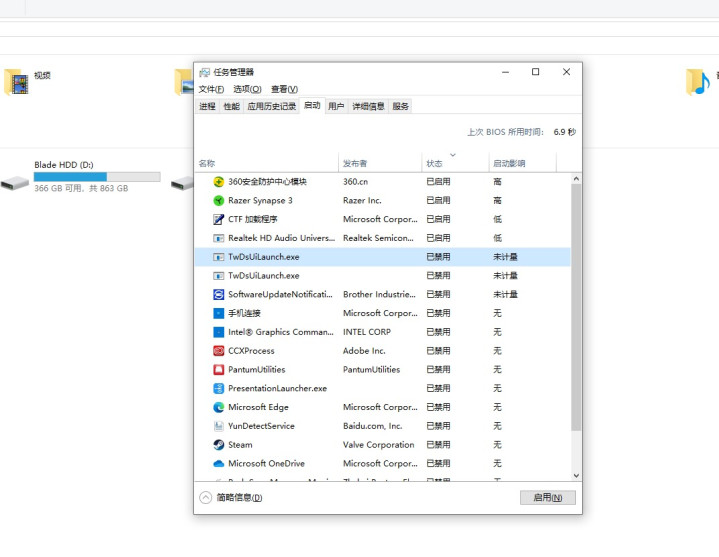719x557 pixels.
Task: Open the 查看(V) menu
Action: click(x=284, y=89)
